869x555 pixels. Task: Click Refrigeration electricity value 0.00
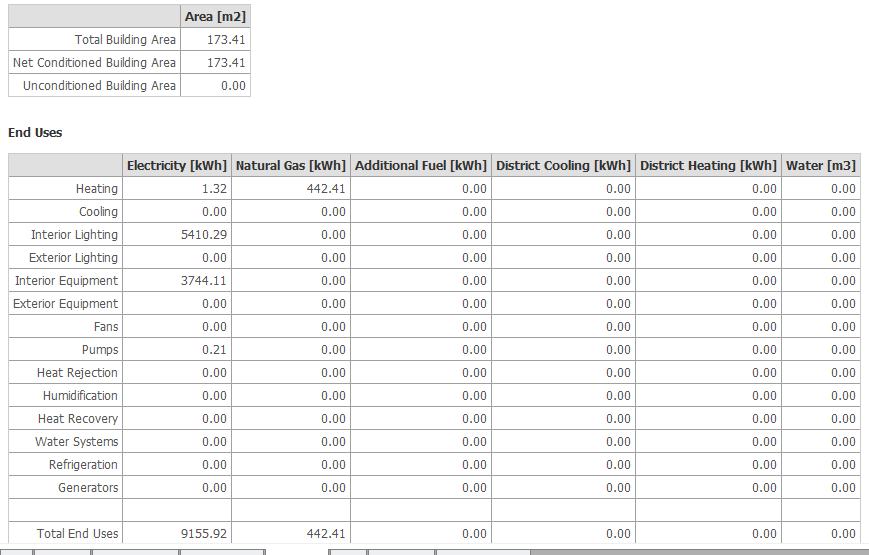pos(214,465)
